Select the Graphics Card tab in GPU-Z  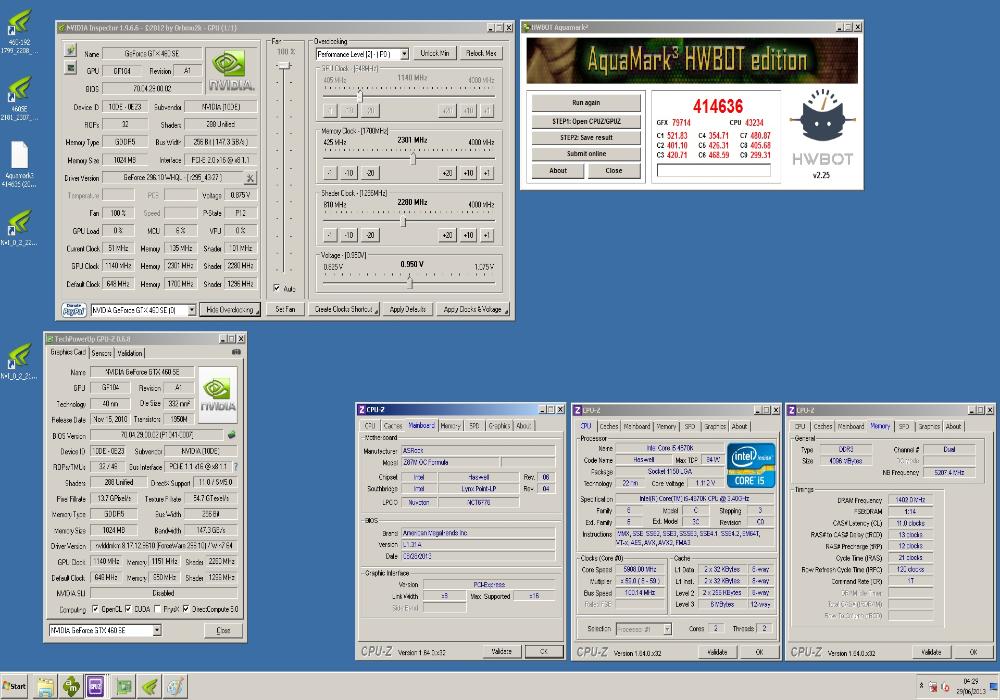click(x=68, y=353)
